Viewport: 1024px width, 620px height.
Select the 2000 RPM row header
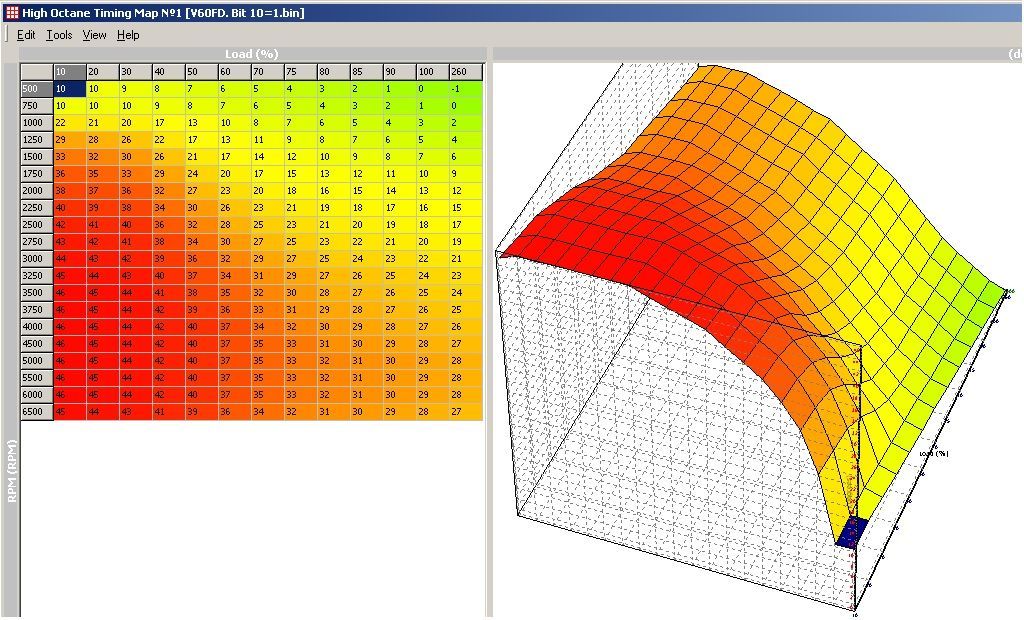click(37, 191)
